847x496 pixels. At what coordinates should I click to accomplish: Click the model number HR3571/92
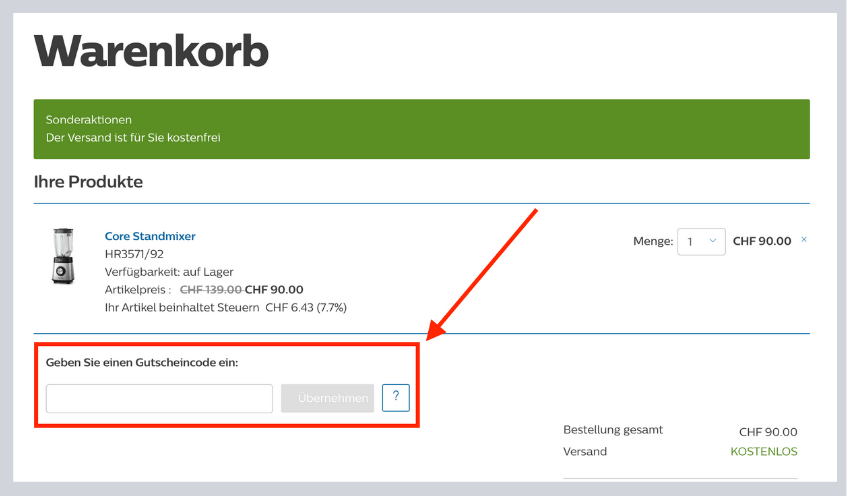(x=134, y=254)
